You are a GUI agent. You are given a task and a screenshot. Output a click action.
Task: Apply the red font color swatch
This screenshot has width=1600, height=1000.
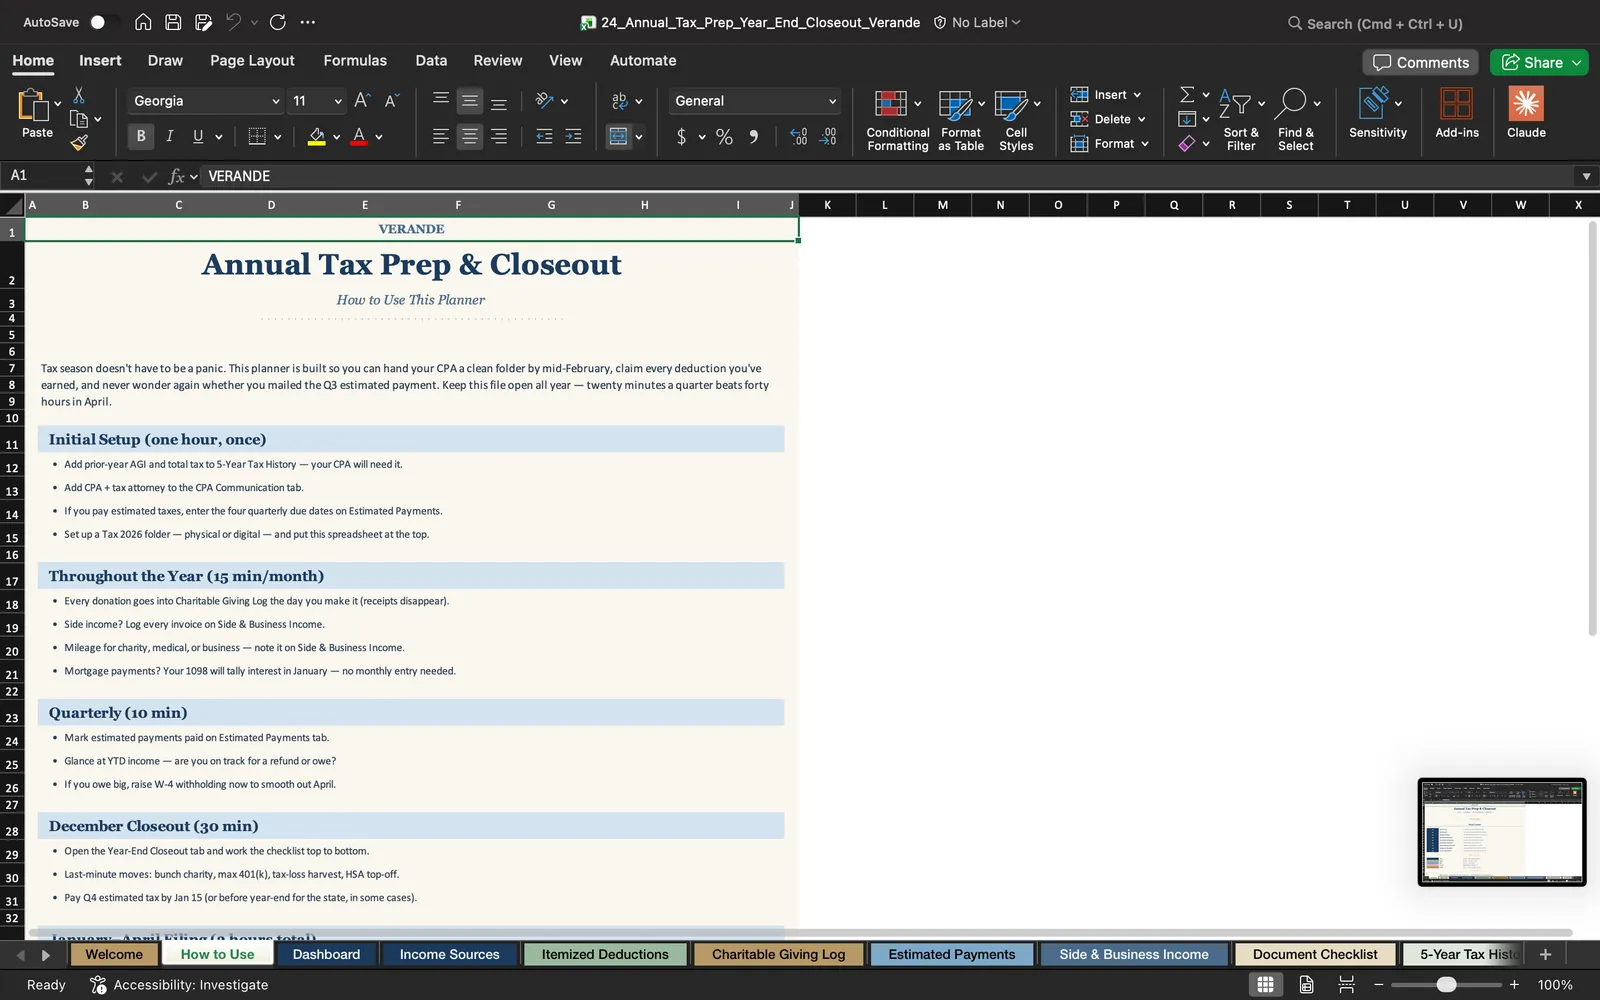click(359, 136)
